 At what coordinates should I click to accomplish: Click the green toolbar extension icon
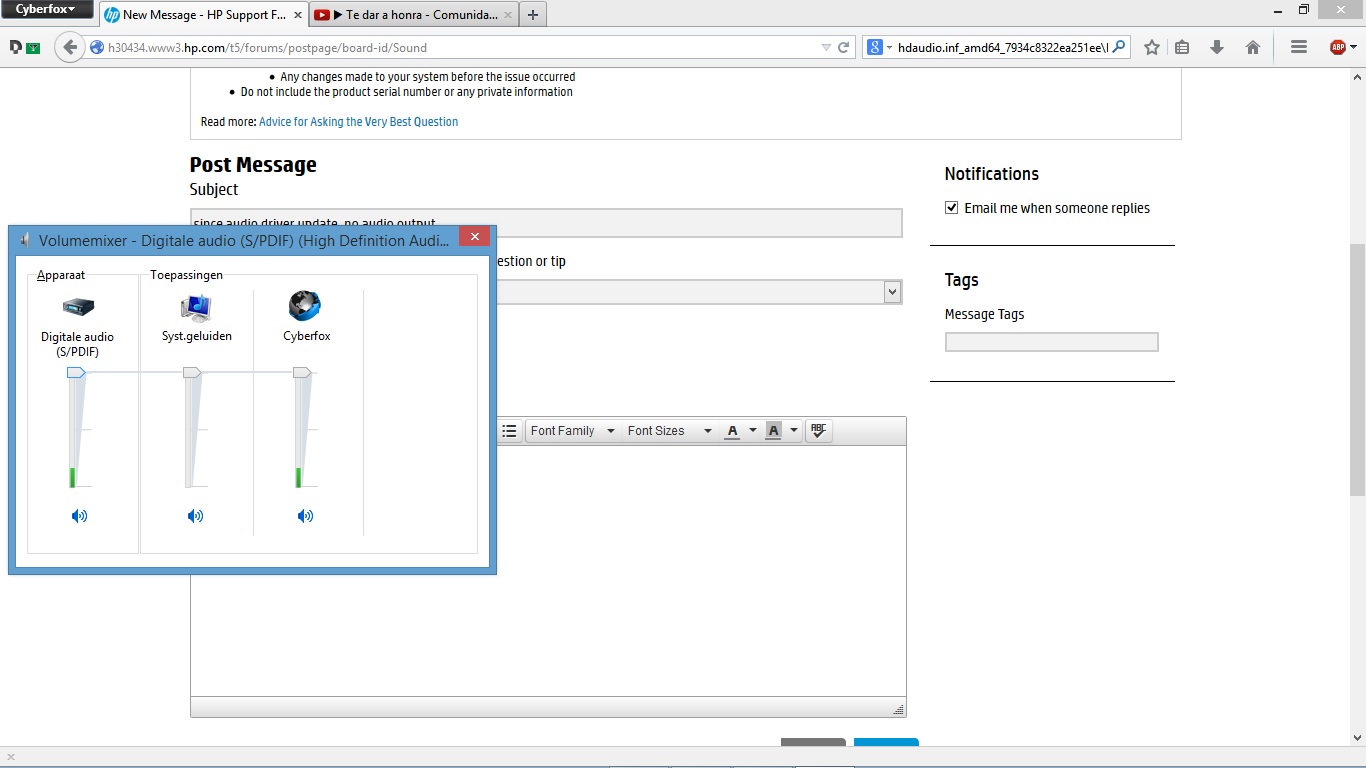(x=33, y=47)
